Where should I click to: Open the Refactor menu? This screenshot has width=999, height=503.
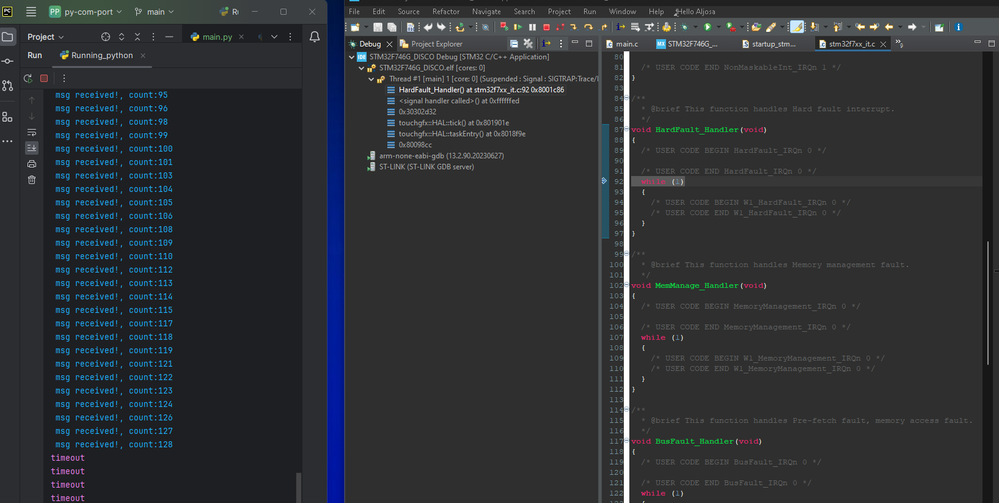click(446, 11)
